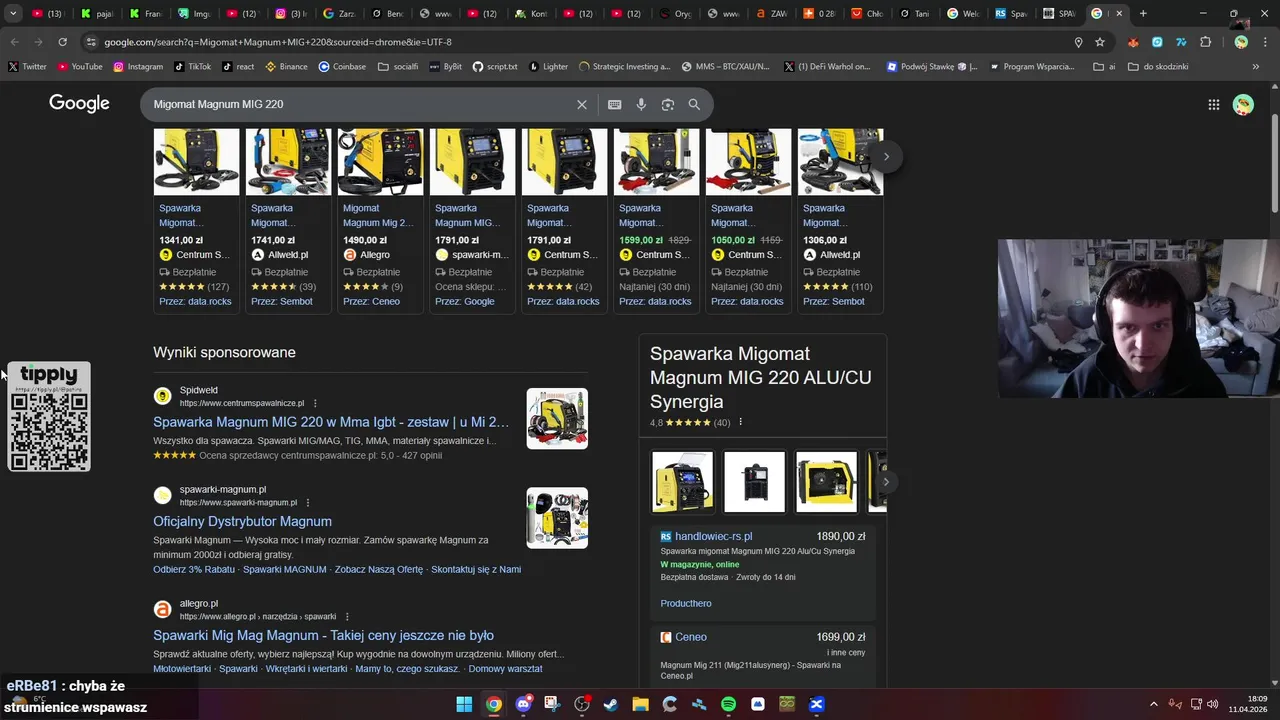Screen dimensions: 1280x720
Task: Open the Chrome extensions puzzle menu
Action: pos(1205,42)
